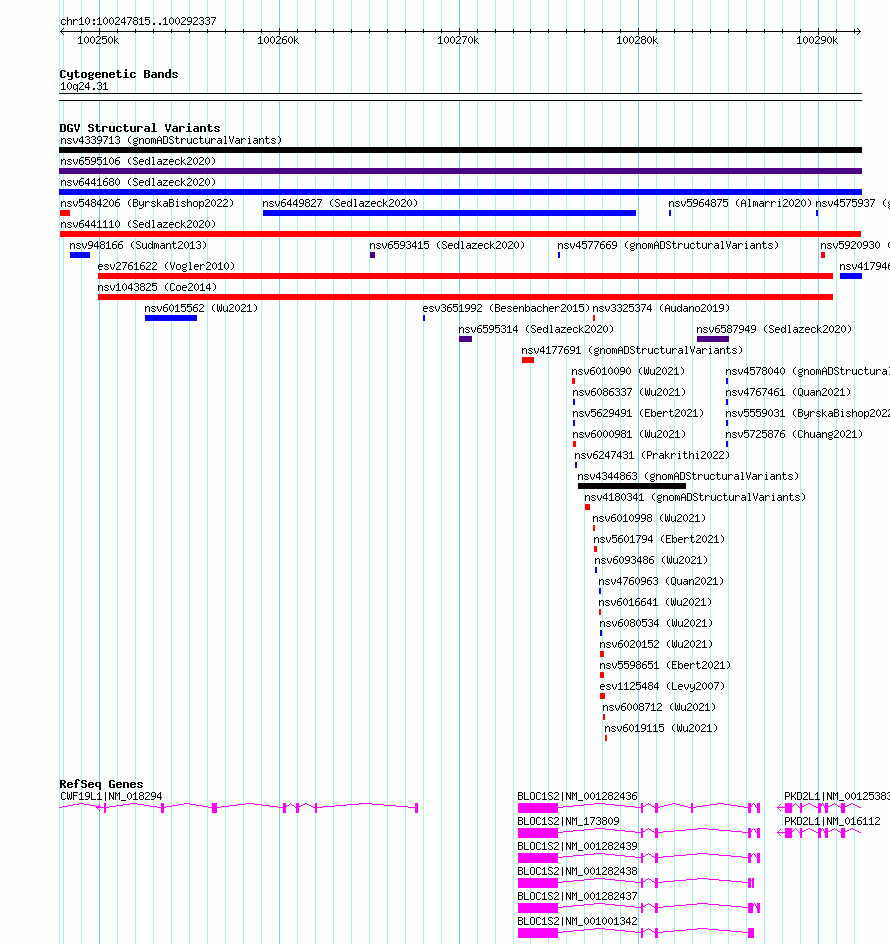The image size is (890, 944).
Task: Click the 100280k ruler position marker
Action: tap(637, 40)
